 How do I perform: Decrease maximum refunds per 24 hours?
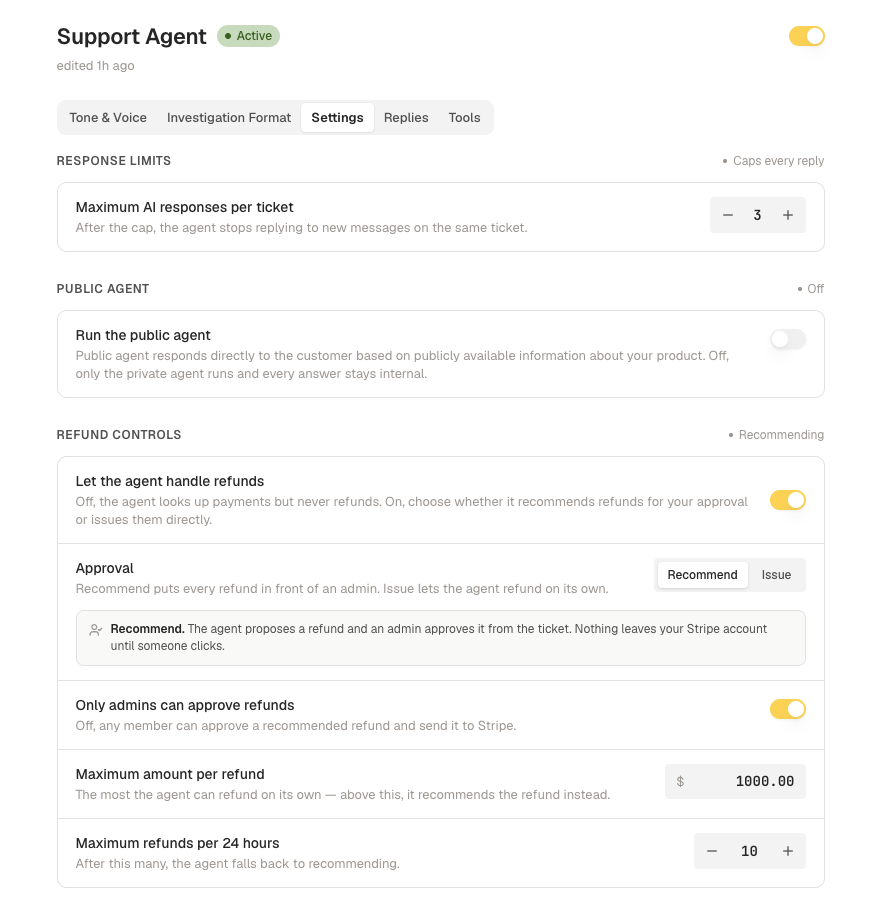click(712, 851)
